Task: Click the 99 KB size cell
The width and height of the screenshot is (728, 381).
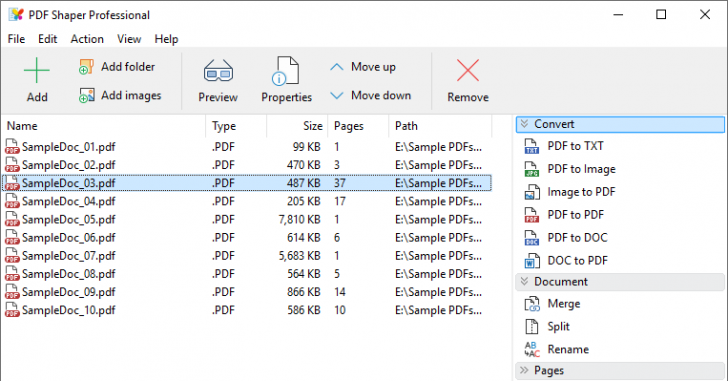Action: (306, 147)
